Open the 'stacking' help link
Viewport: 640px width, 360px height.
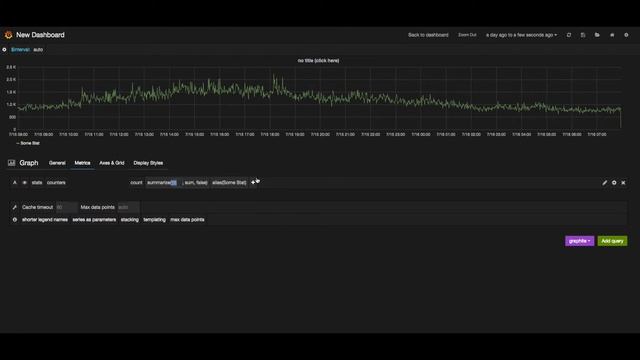click(x=130, y=220)
